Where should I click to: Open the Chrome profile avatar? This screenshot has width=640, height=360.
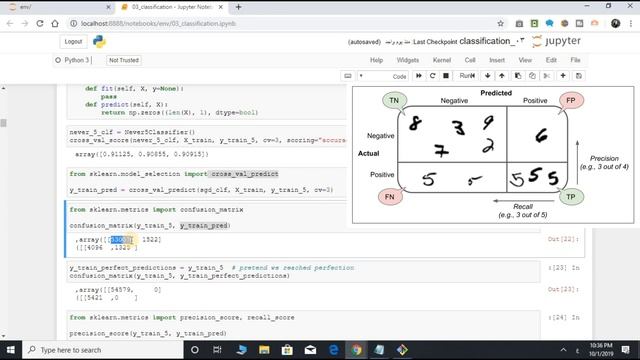616,24
